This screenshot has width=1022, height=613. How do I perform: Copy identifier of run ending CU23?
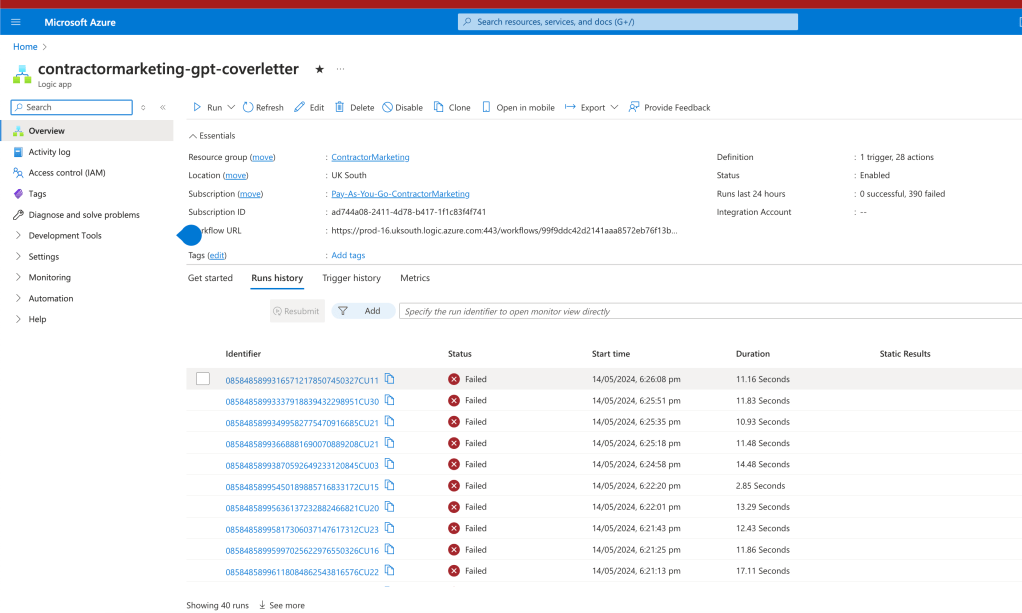coord(389,528)
